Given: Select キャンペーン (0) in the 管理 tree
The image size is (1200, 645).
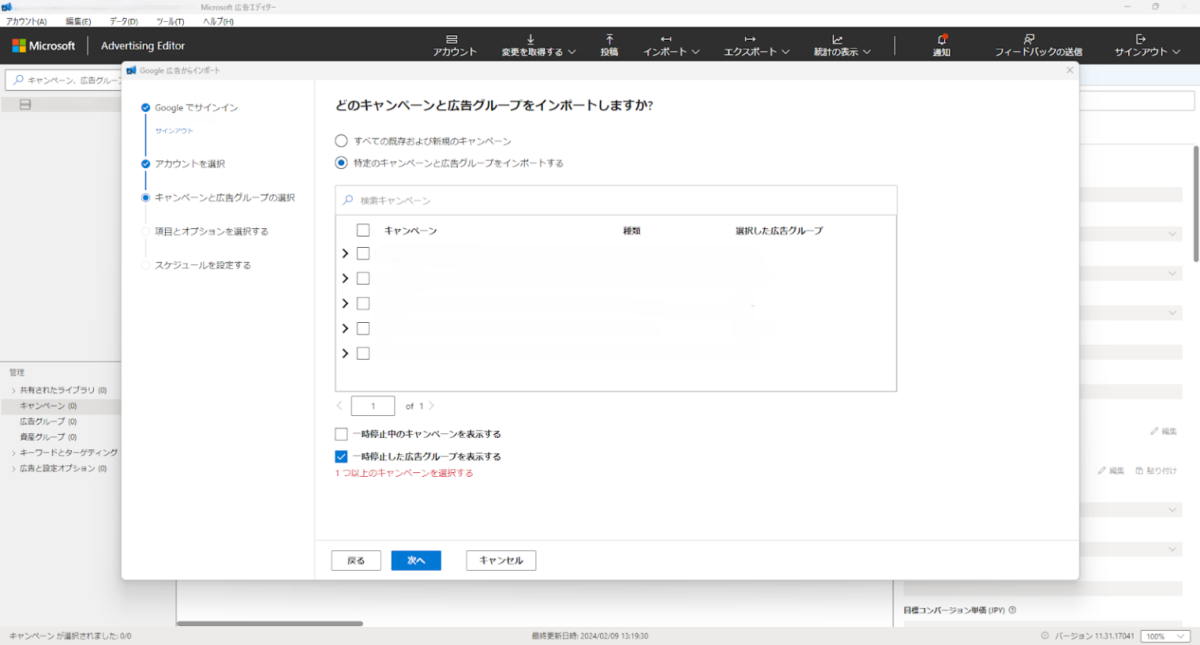Looking at the screenshot, I should [x=48, y=406].
